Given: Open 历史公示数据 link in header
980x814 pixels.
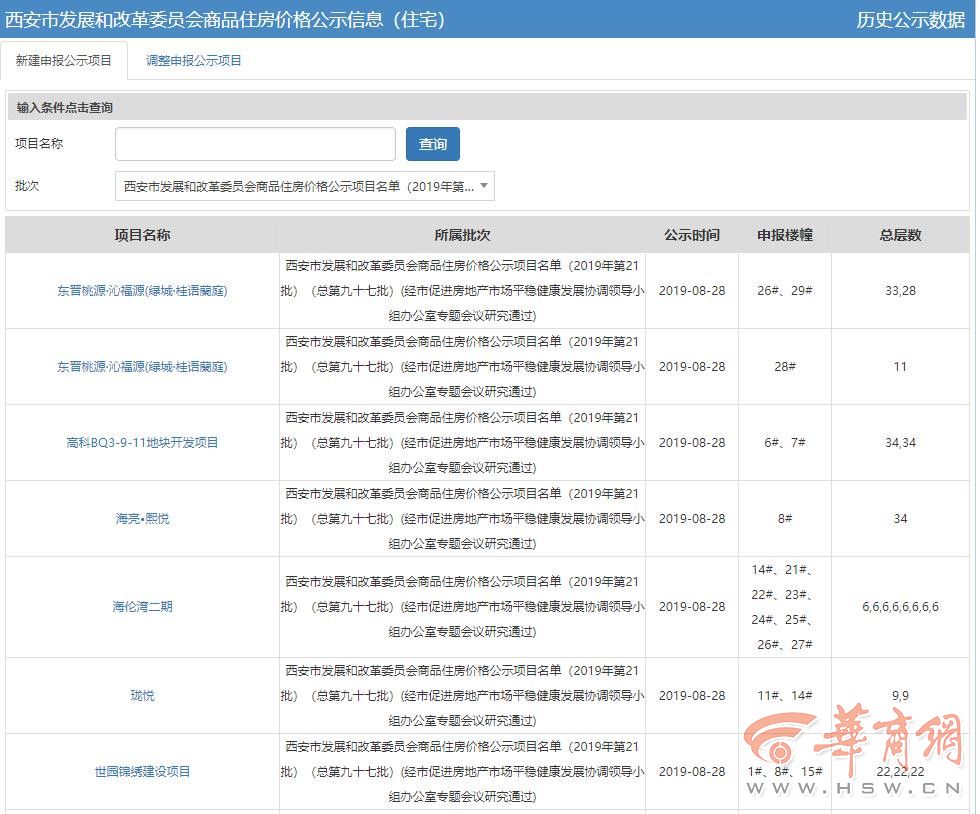Looking at the screenshot, I should pos(910,20).
